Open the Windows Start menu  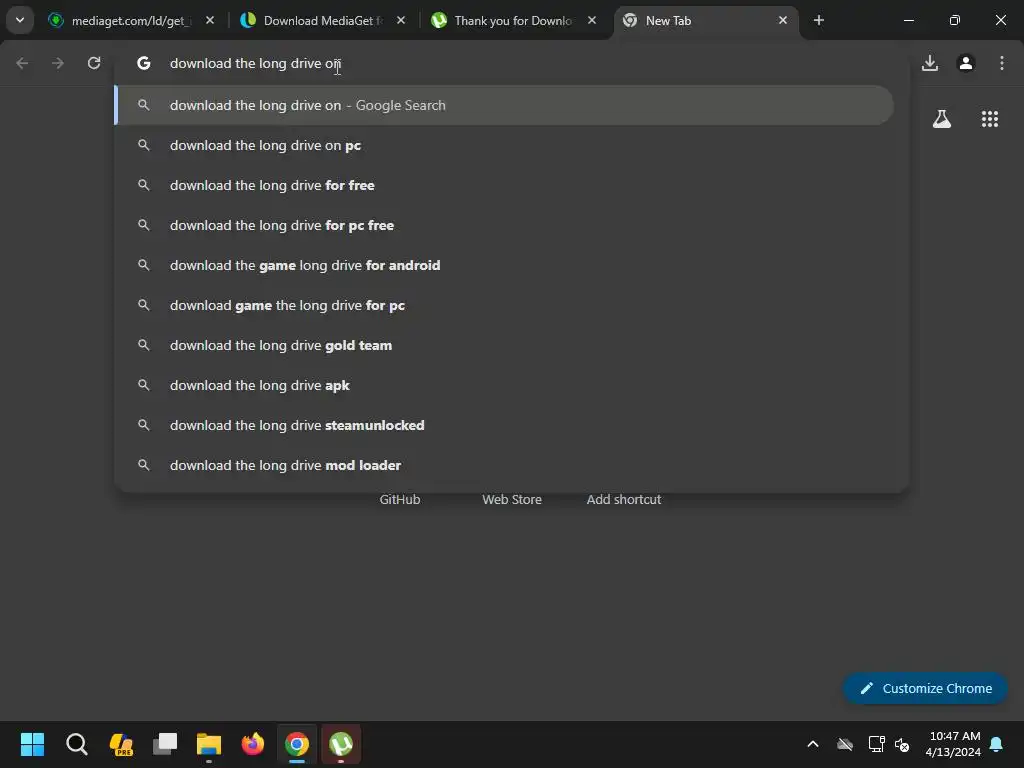(32, 744)
